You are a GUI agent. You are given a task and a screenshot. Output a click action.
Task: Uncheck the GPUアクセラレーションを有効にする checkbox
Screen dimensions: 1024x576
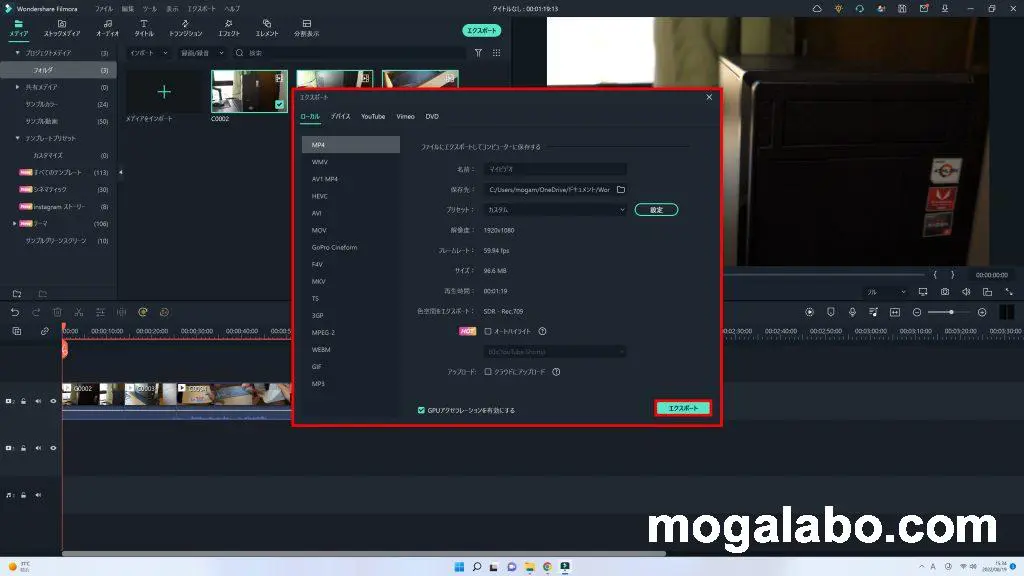(421, 410)
